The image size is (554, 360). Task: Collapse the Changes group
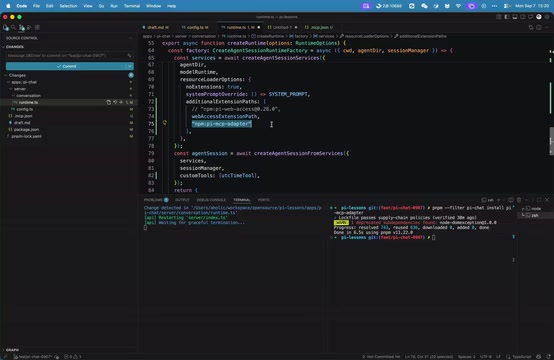click(x=15, y=75)
